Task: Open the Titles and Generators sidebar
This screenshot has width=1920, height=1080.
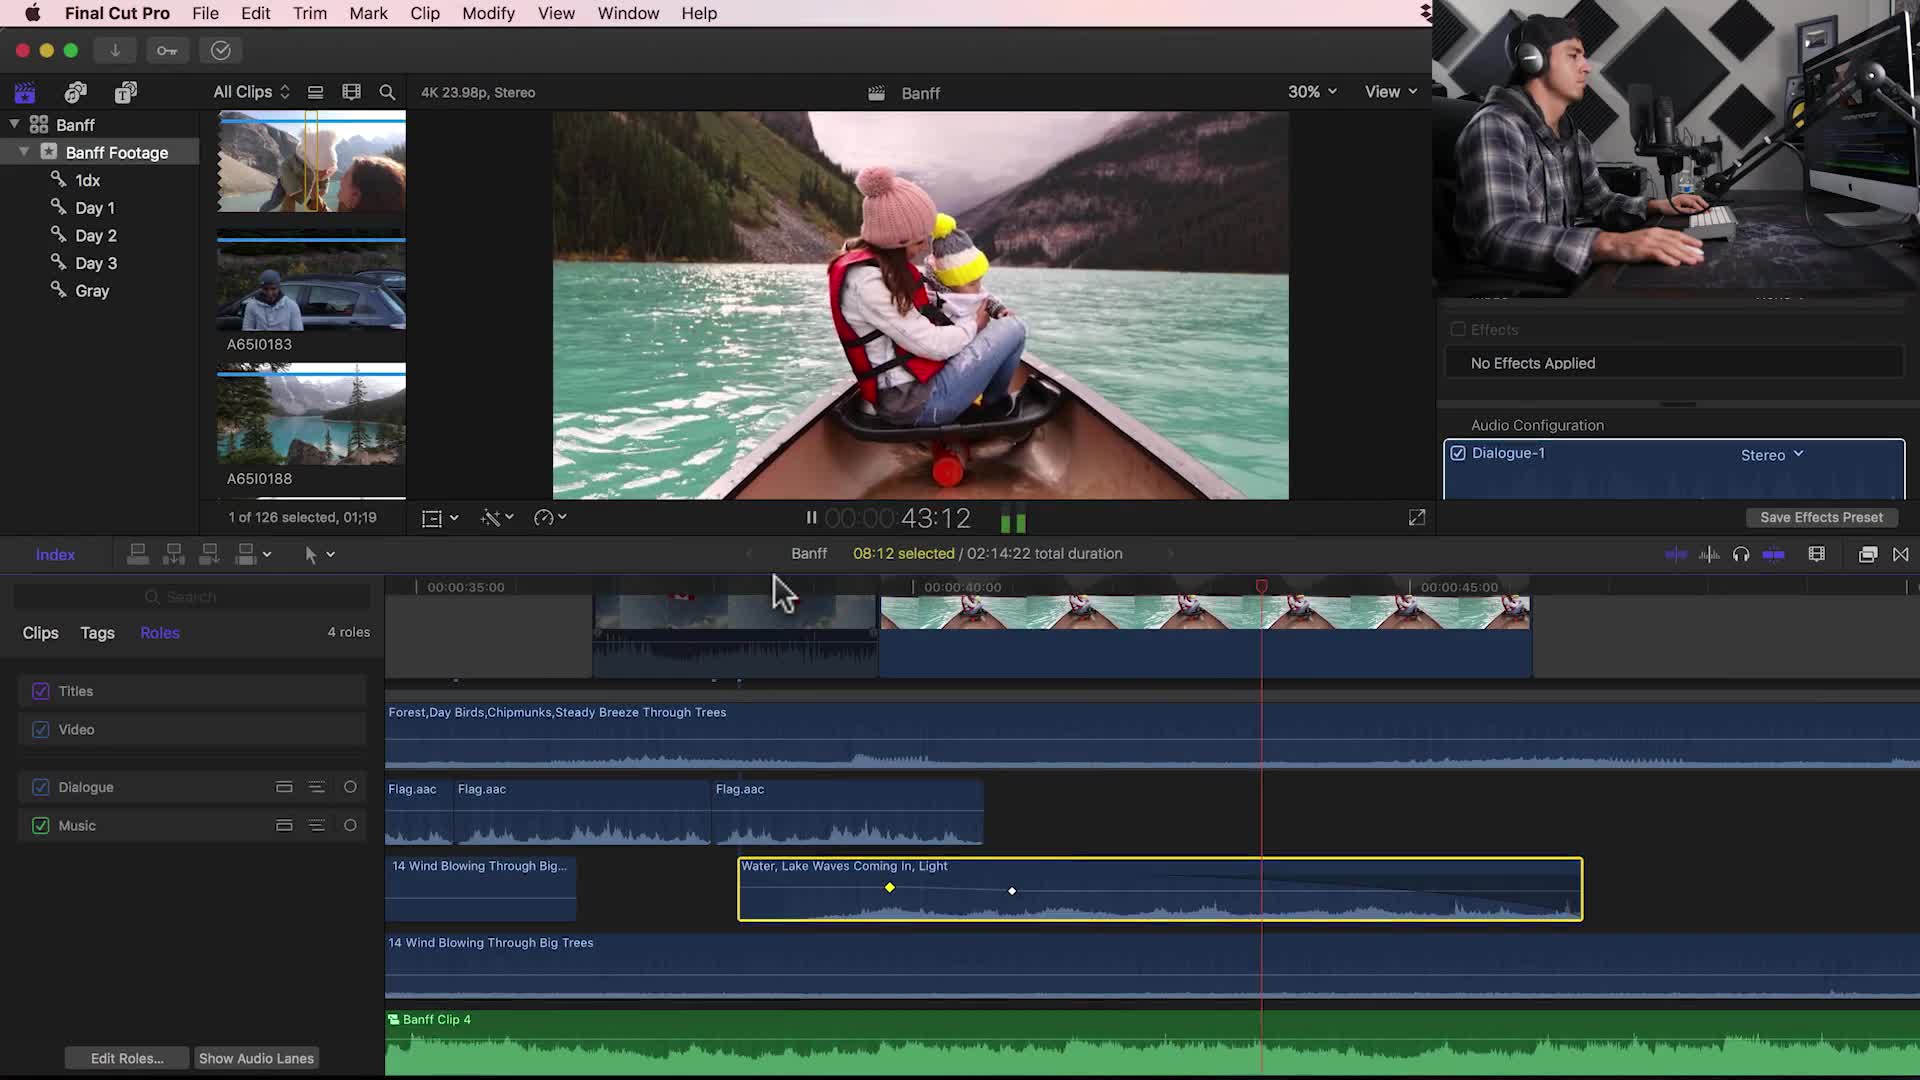Action: (x=125, y=93)
